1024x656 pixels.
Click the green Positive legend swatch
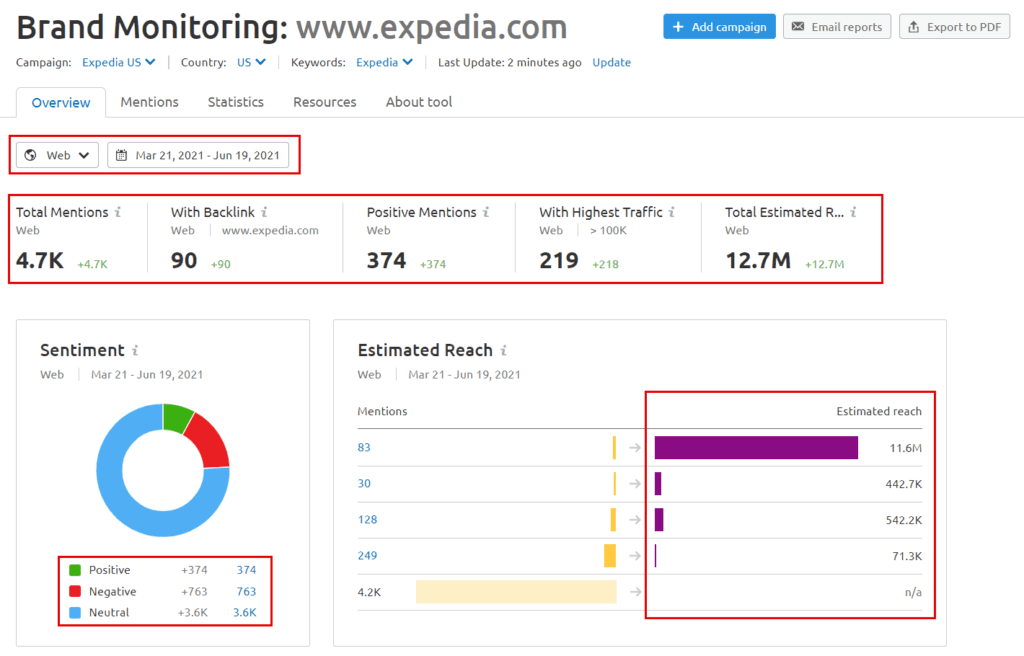[75, 570]
